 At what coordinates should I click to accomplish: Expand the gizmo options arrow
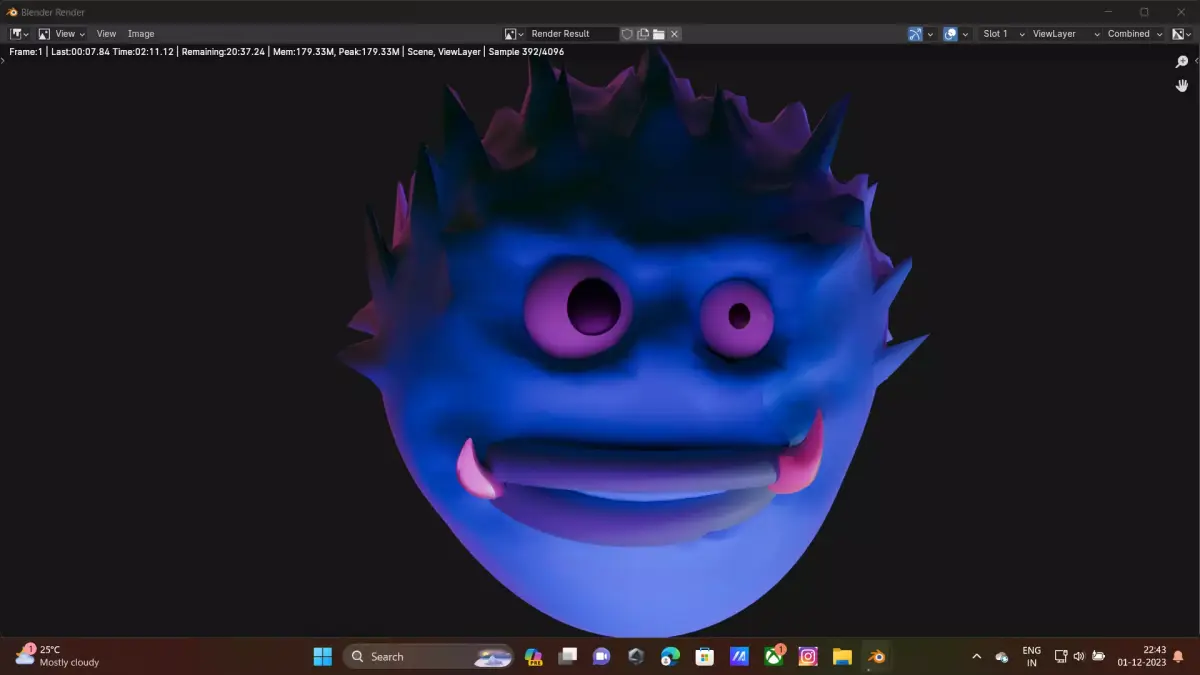[x=931, y=34]
